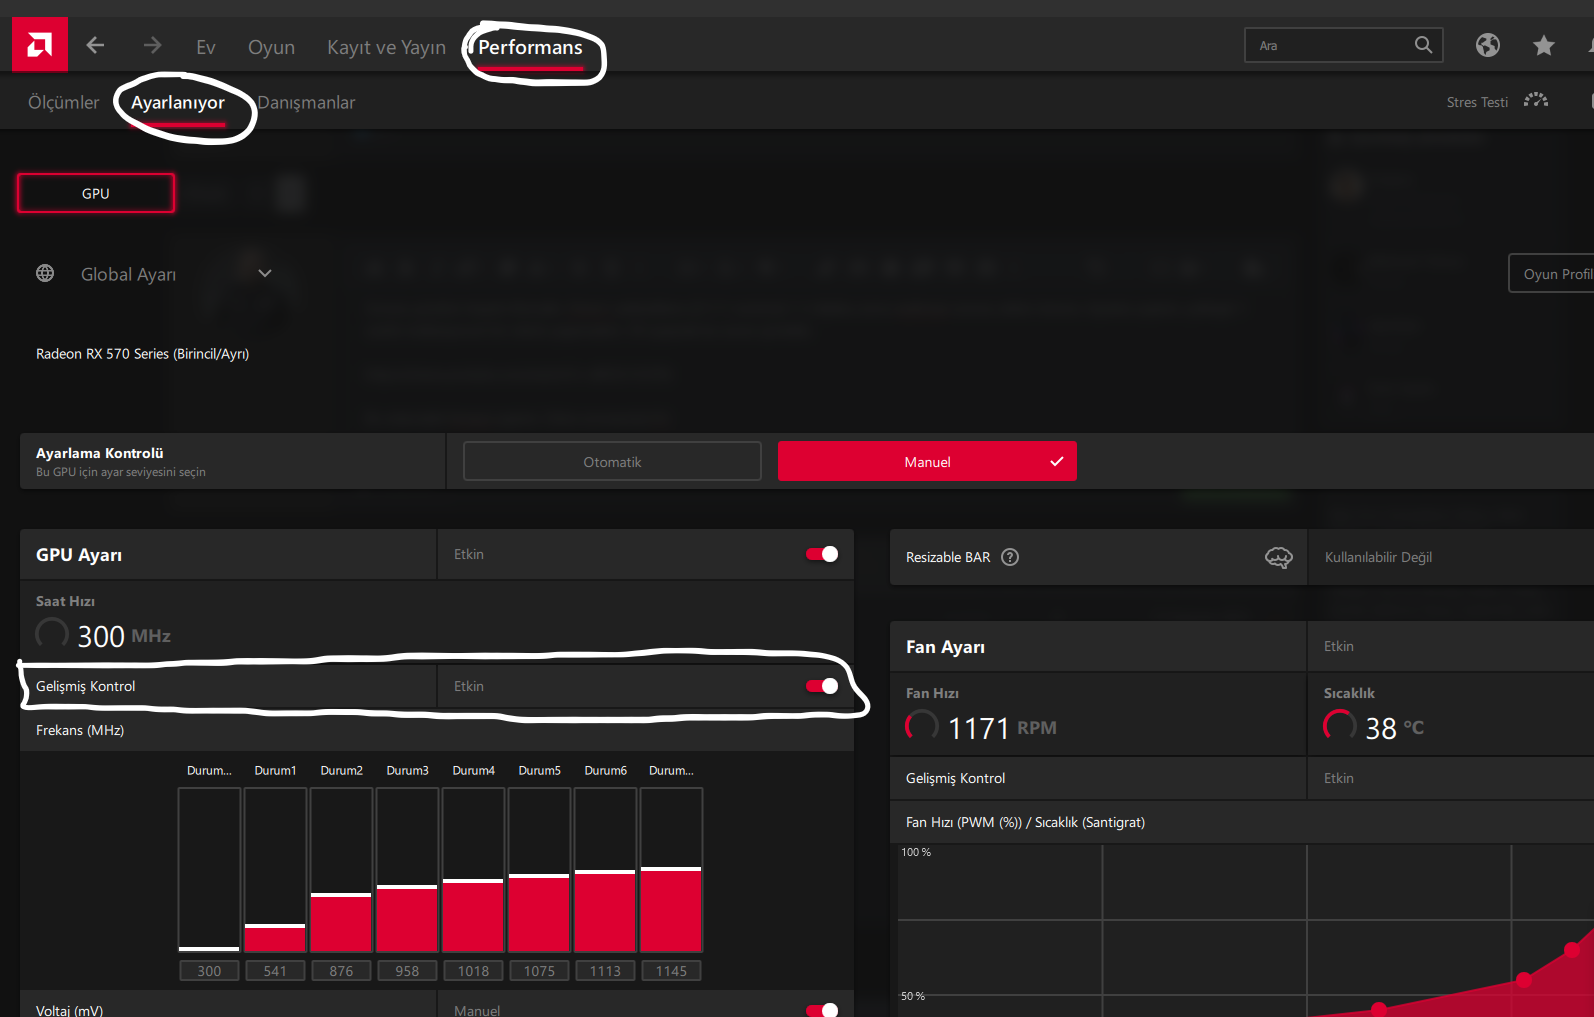
Task: Click the 1113 frequency value box
Action: [x=605, y=970]
